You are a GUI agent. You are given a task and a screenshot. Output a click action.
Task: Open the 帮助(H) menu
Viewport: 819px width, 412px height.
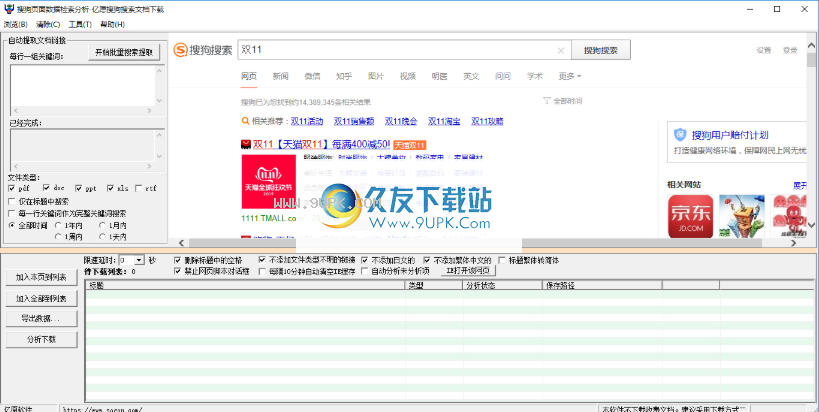[112, 25]
